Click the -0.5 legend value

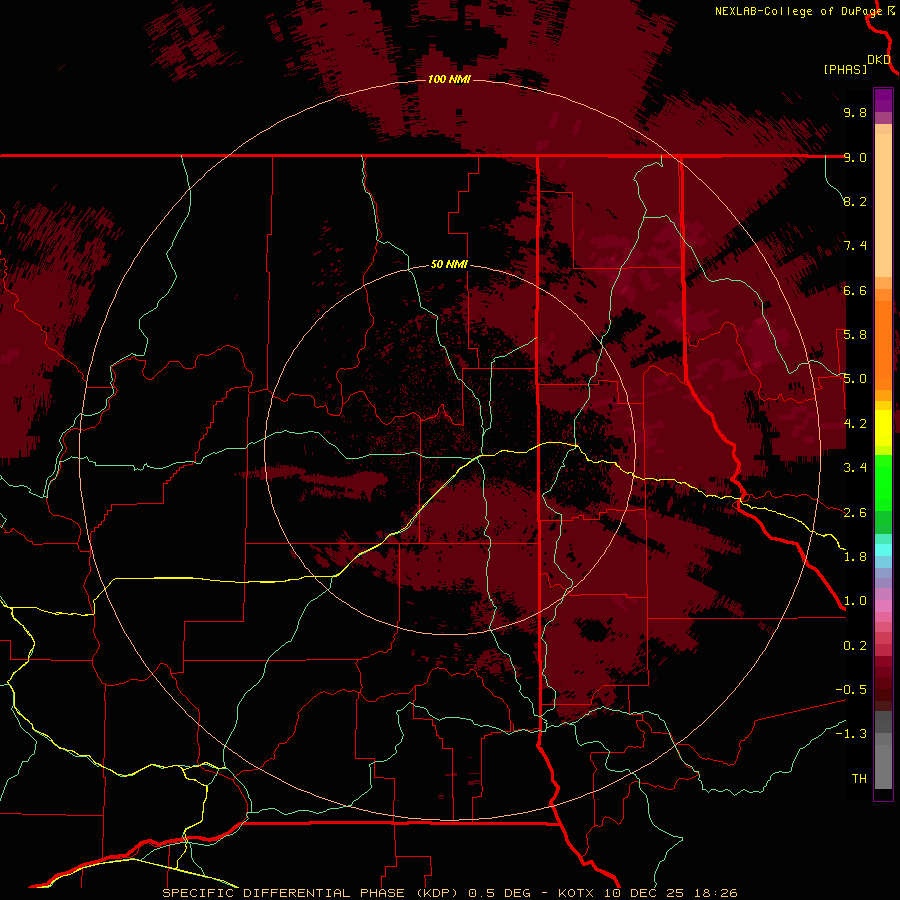click(x=851, y=690)
